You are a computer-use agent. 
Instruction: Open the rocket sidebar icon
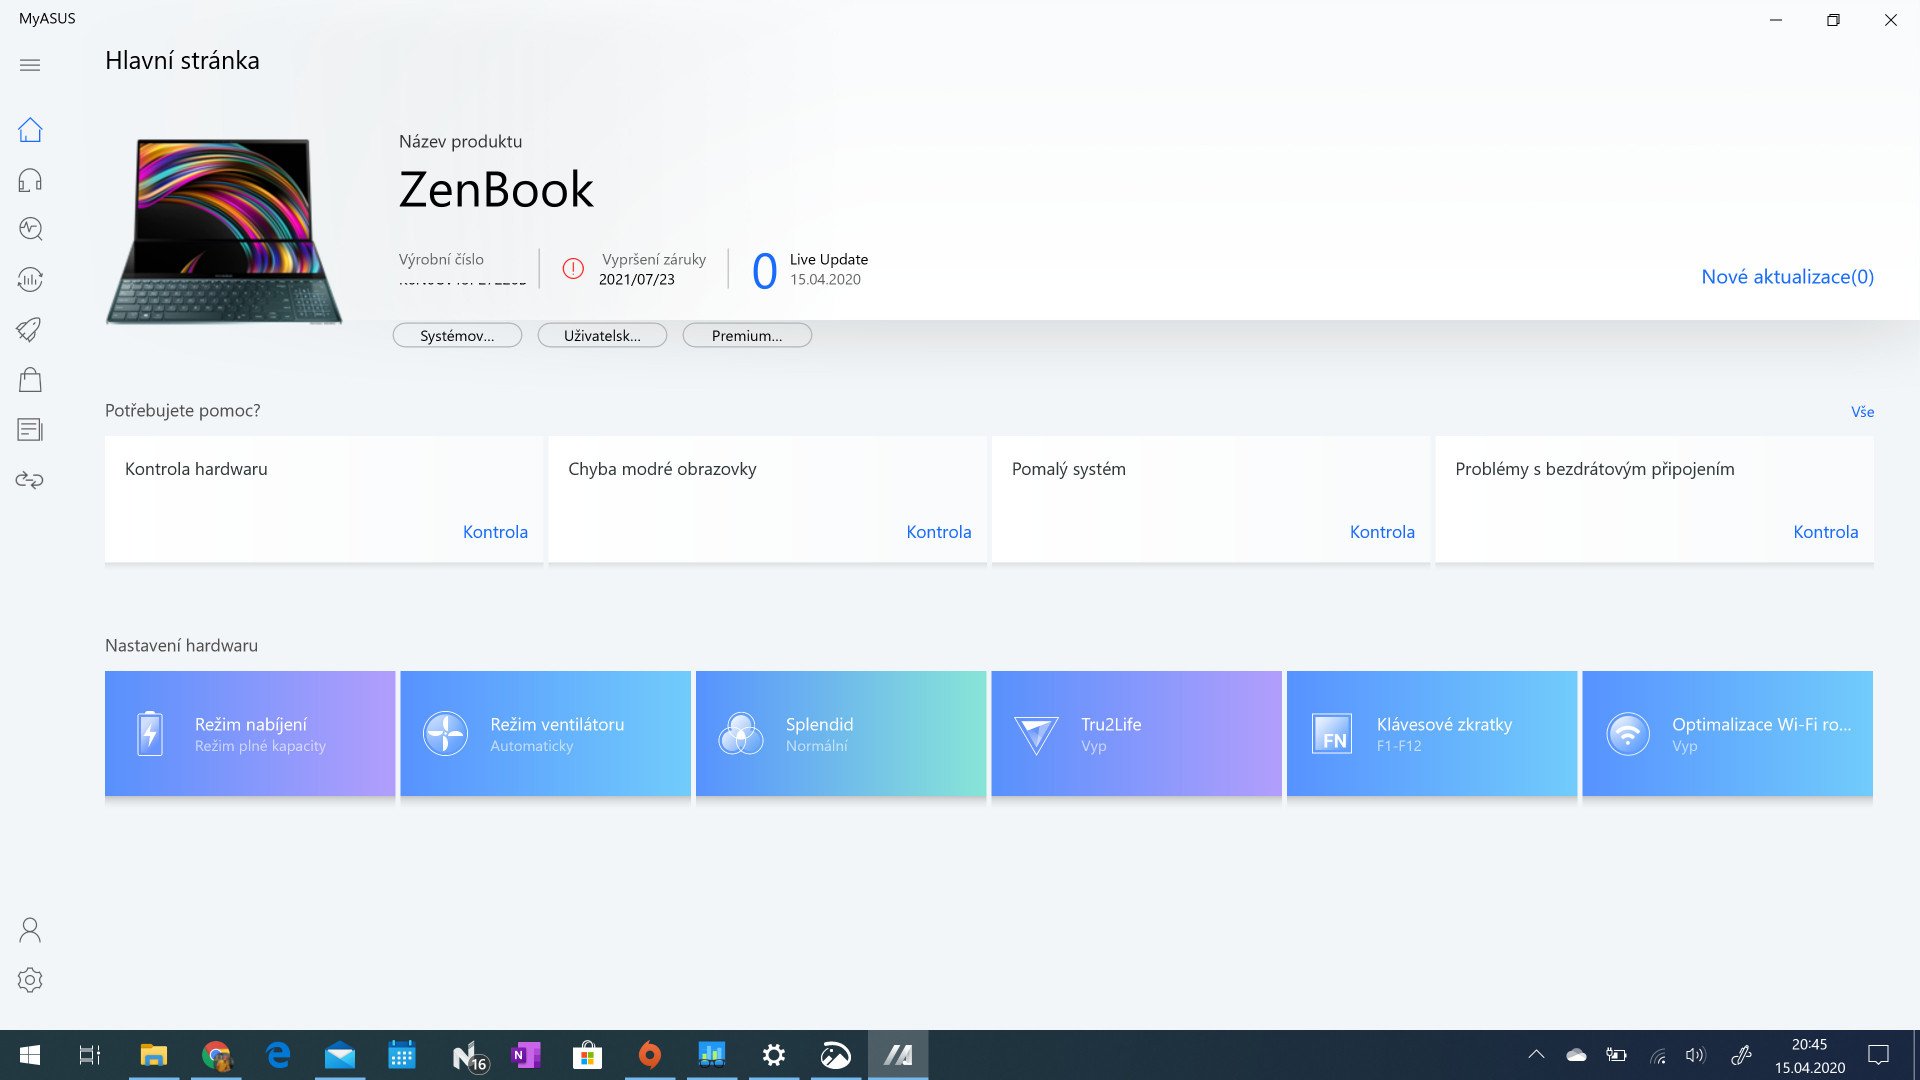[30, 329]
